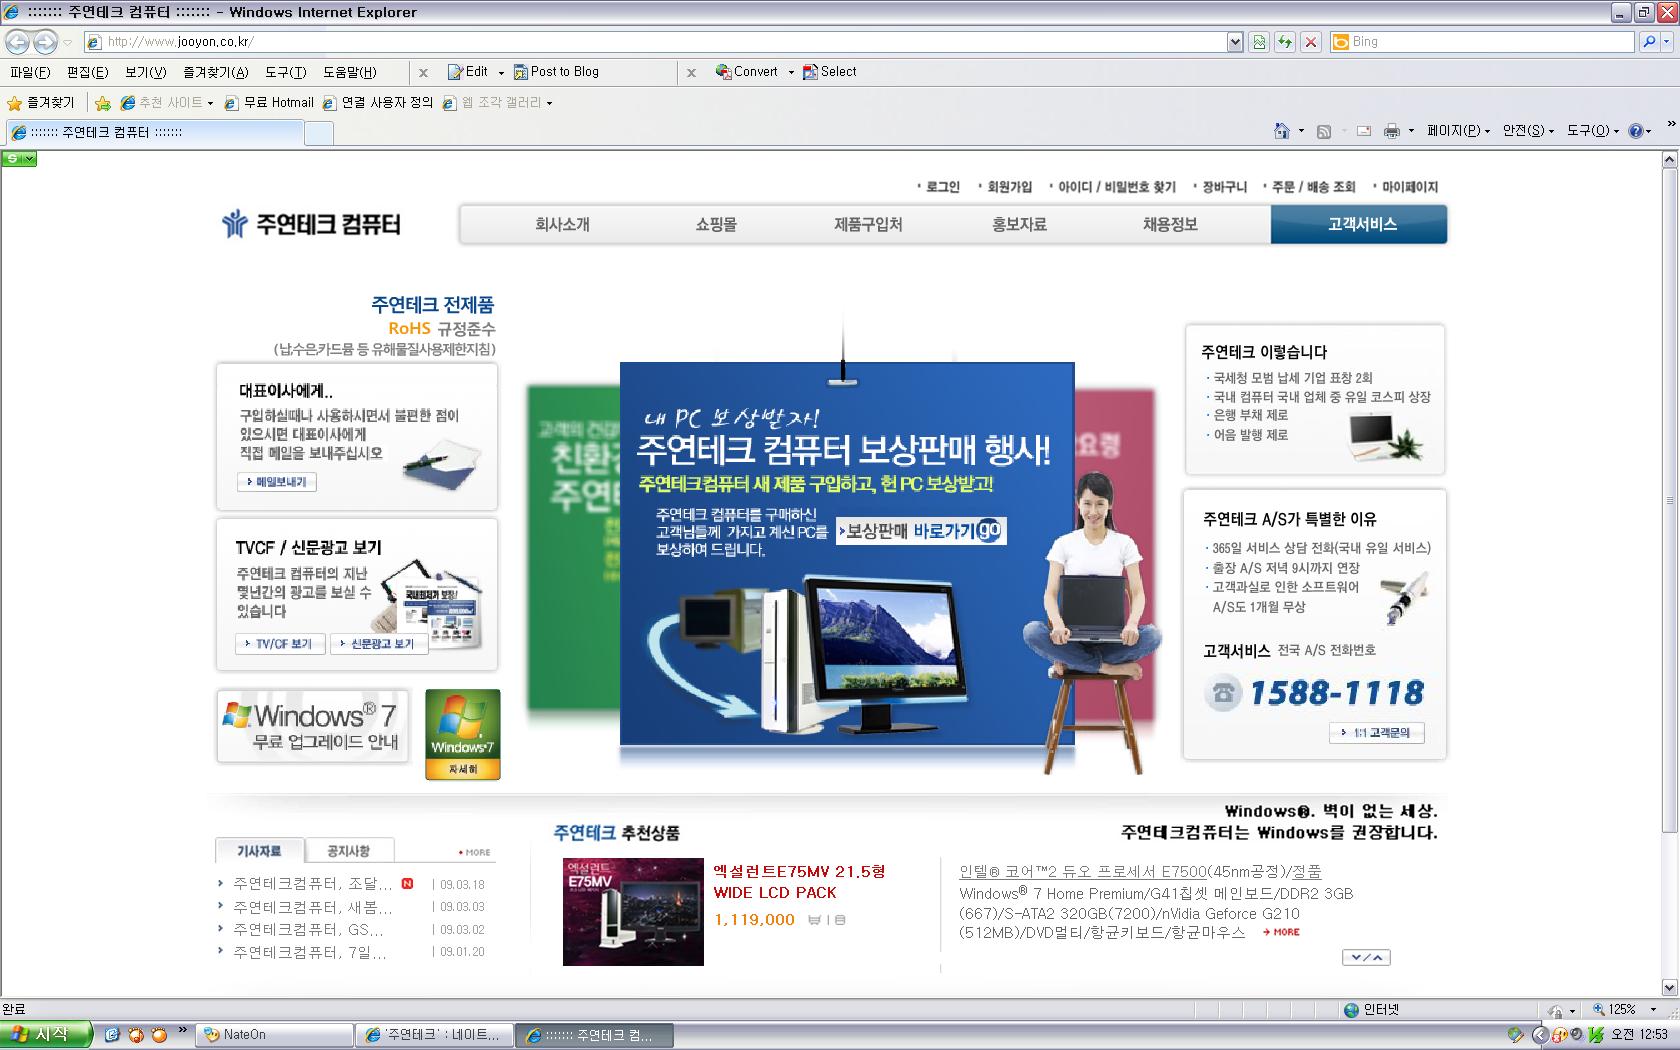Expand the Home button dropdown arrow
Image resolution: width=1680 pixels, height=1050 pixels.
pyautogui.click(x=1301, y=131)
